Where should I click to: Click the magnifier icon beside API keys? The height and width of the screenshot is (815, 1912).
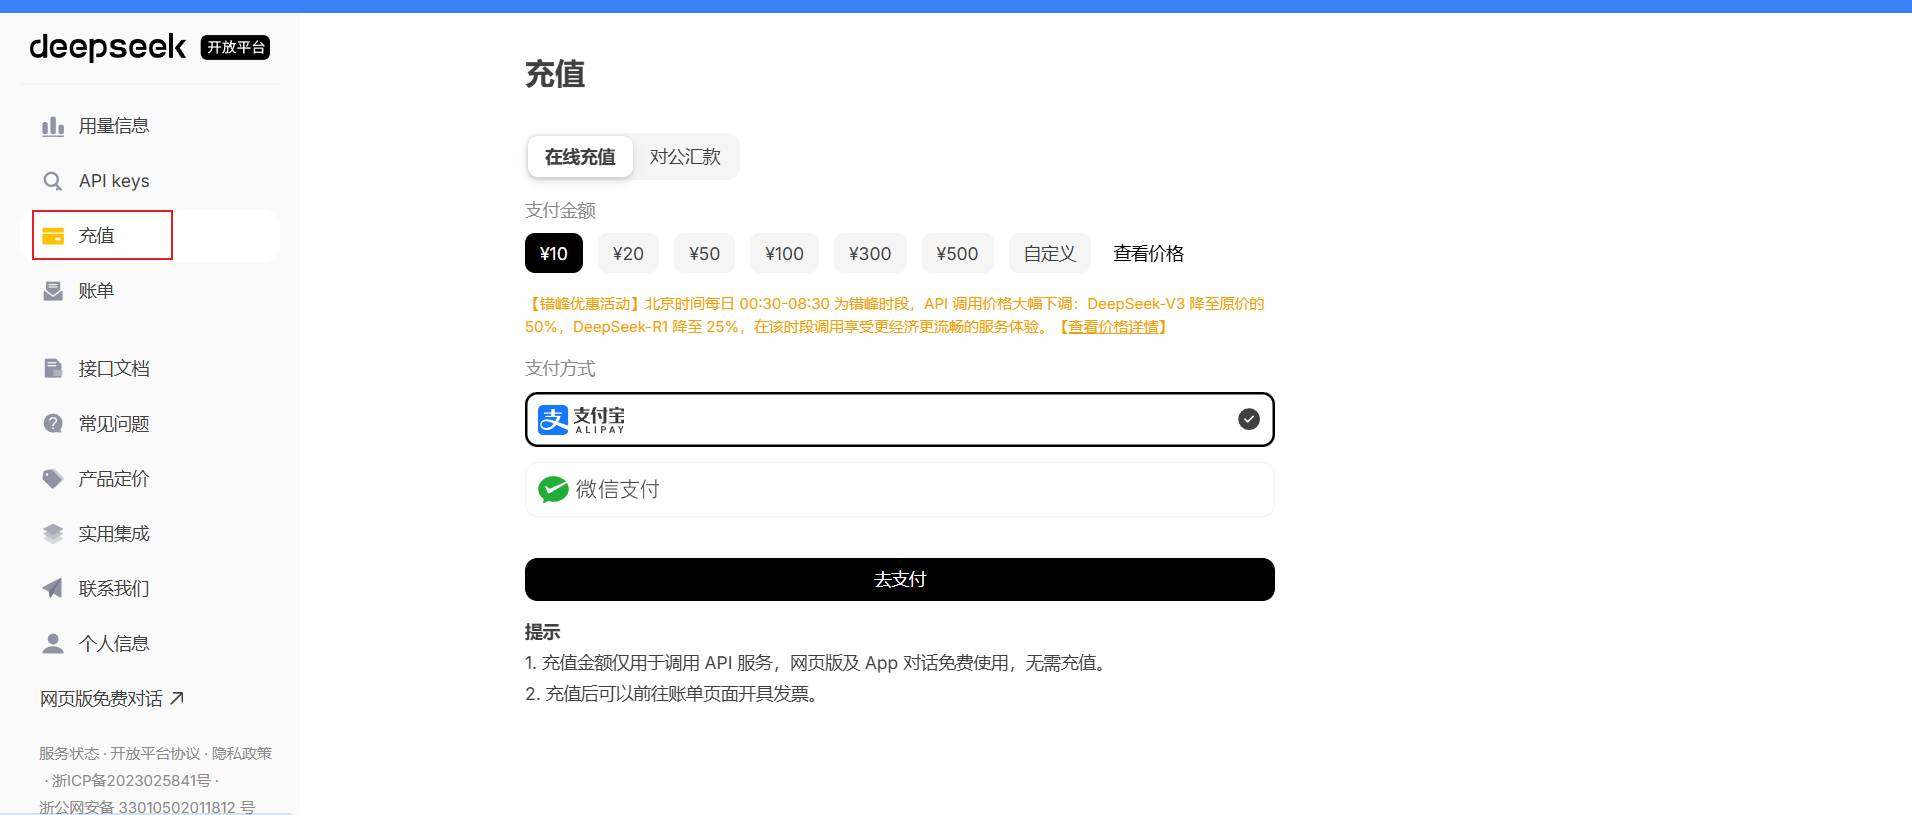[x=53, y=181]
